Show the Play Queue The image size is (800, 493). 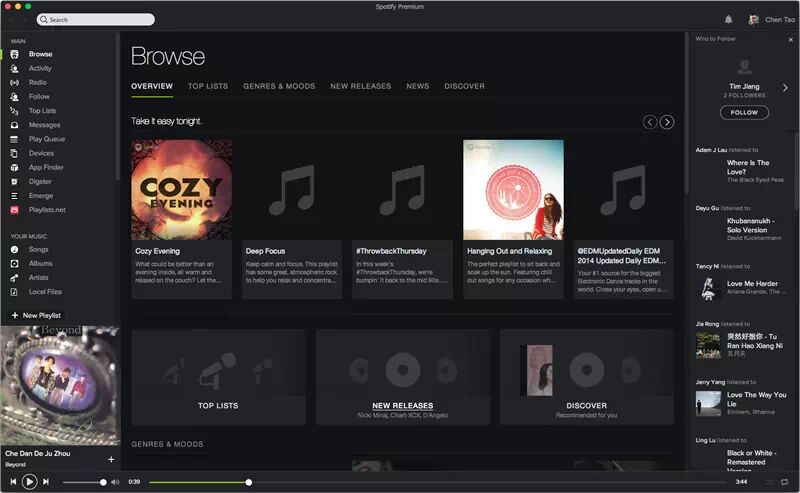(x=46, y=139)
